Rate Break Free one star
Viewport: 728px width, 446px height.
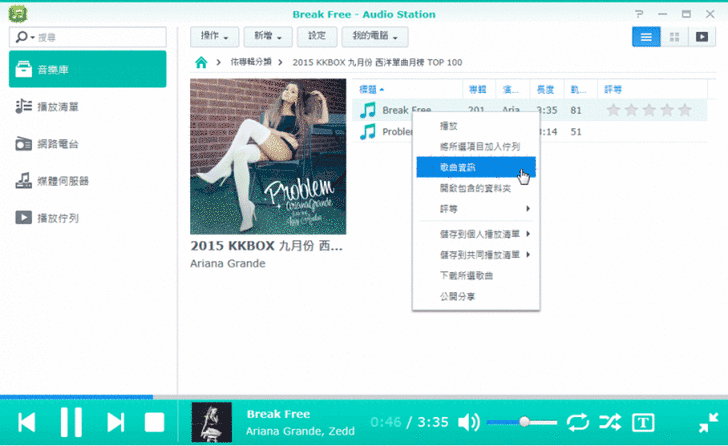[613, 110]
